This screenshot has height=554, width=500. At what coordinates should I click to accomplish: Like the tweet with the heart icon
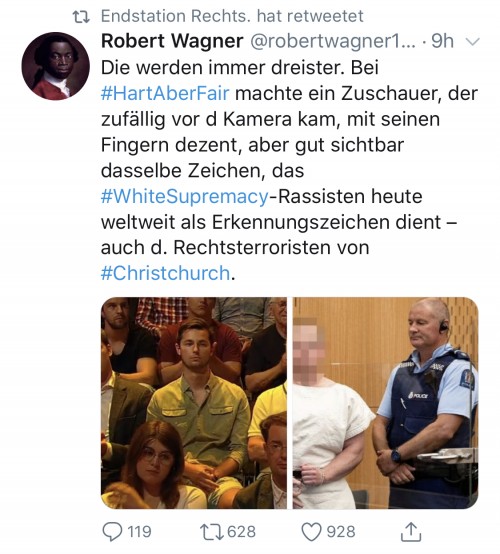pyautogui.click(x=311, y=532)
